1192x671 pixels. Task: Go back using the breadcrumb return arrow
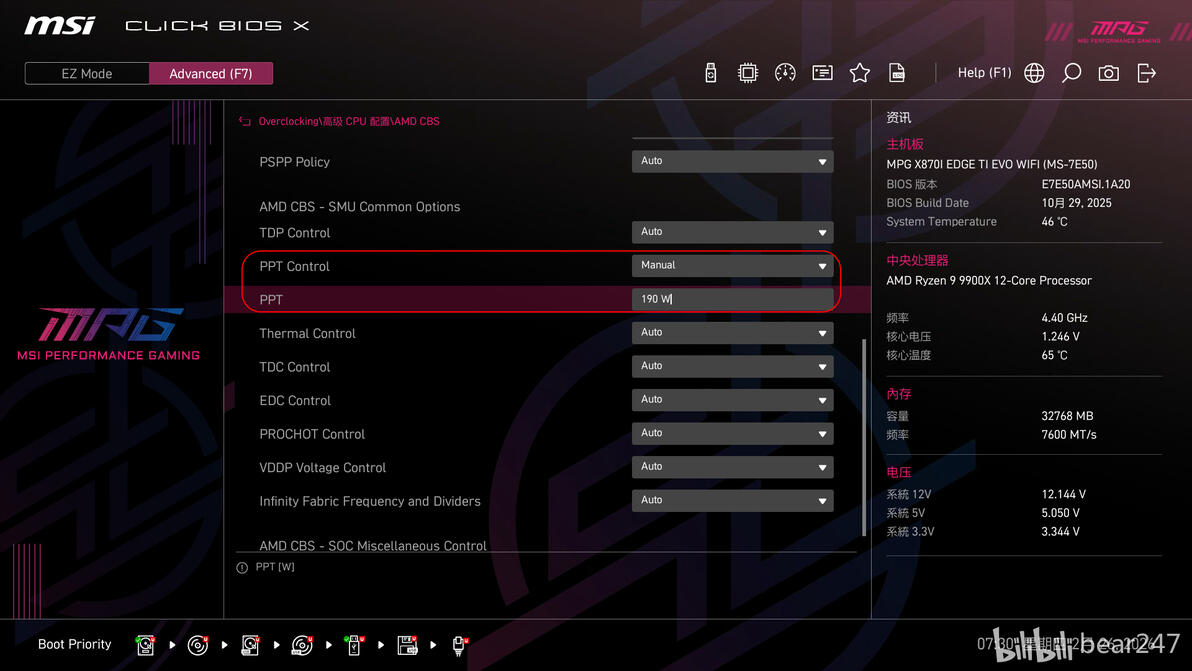coord(245,122)
